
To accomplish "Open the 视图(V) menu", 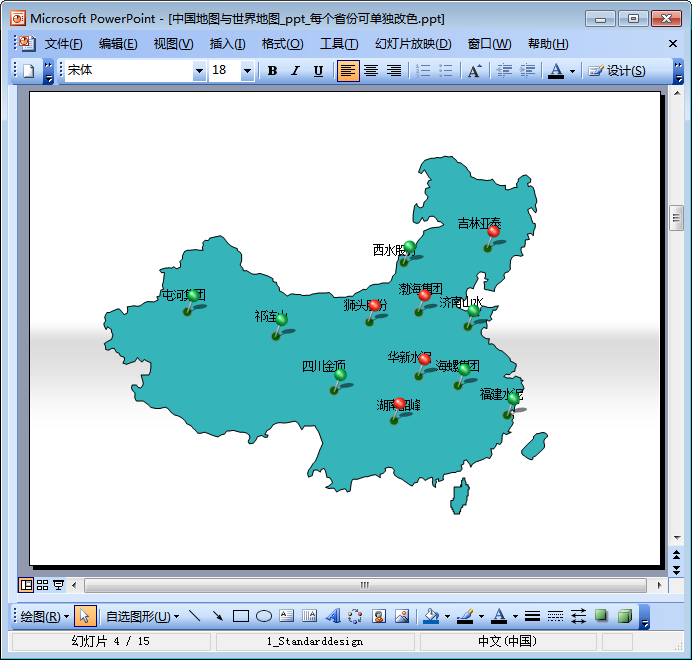I will [x=173, y=44].
